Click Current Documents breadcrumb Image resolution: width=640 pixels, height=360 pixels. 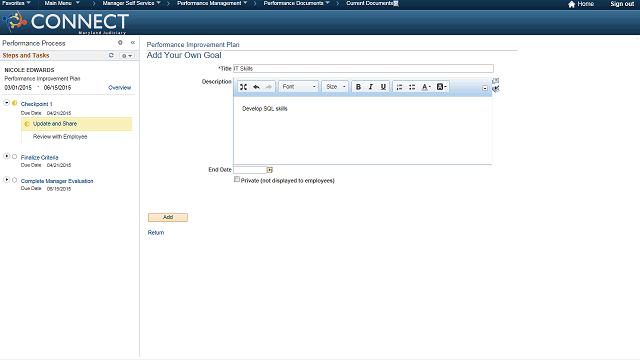(370, 3)
